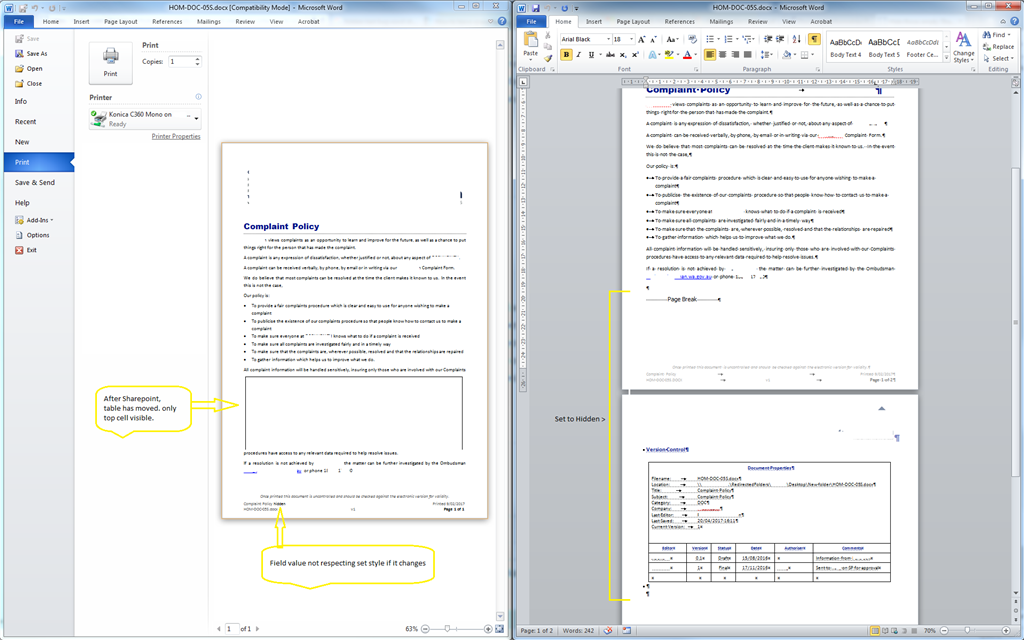Click the large Print button with printer icon
This screenshot has height=640, width=1024.
(110, 63)
